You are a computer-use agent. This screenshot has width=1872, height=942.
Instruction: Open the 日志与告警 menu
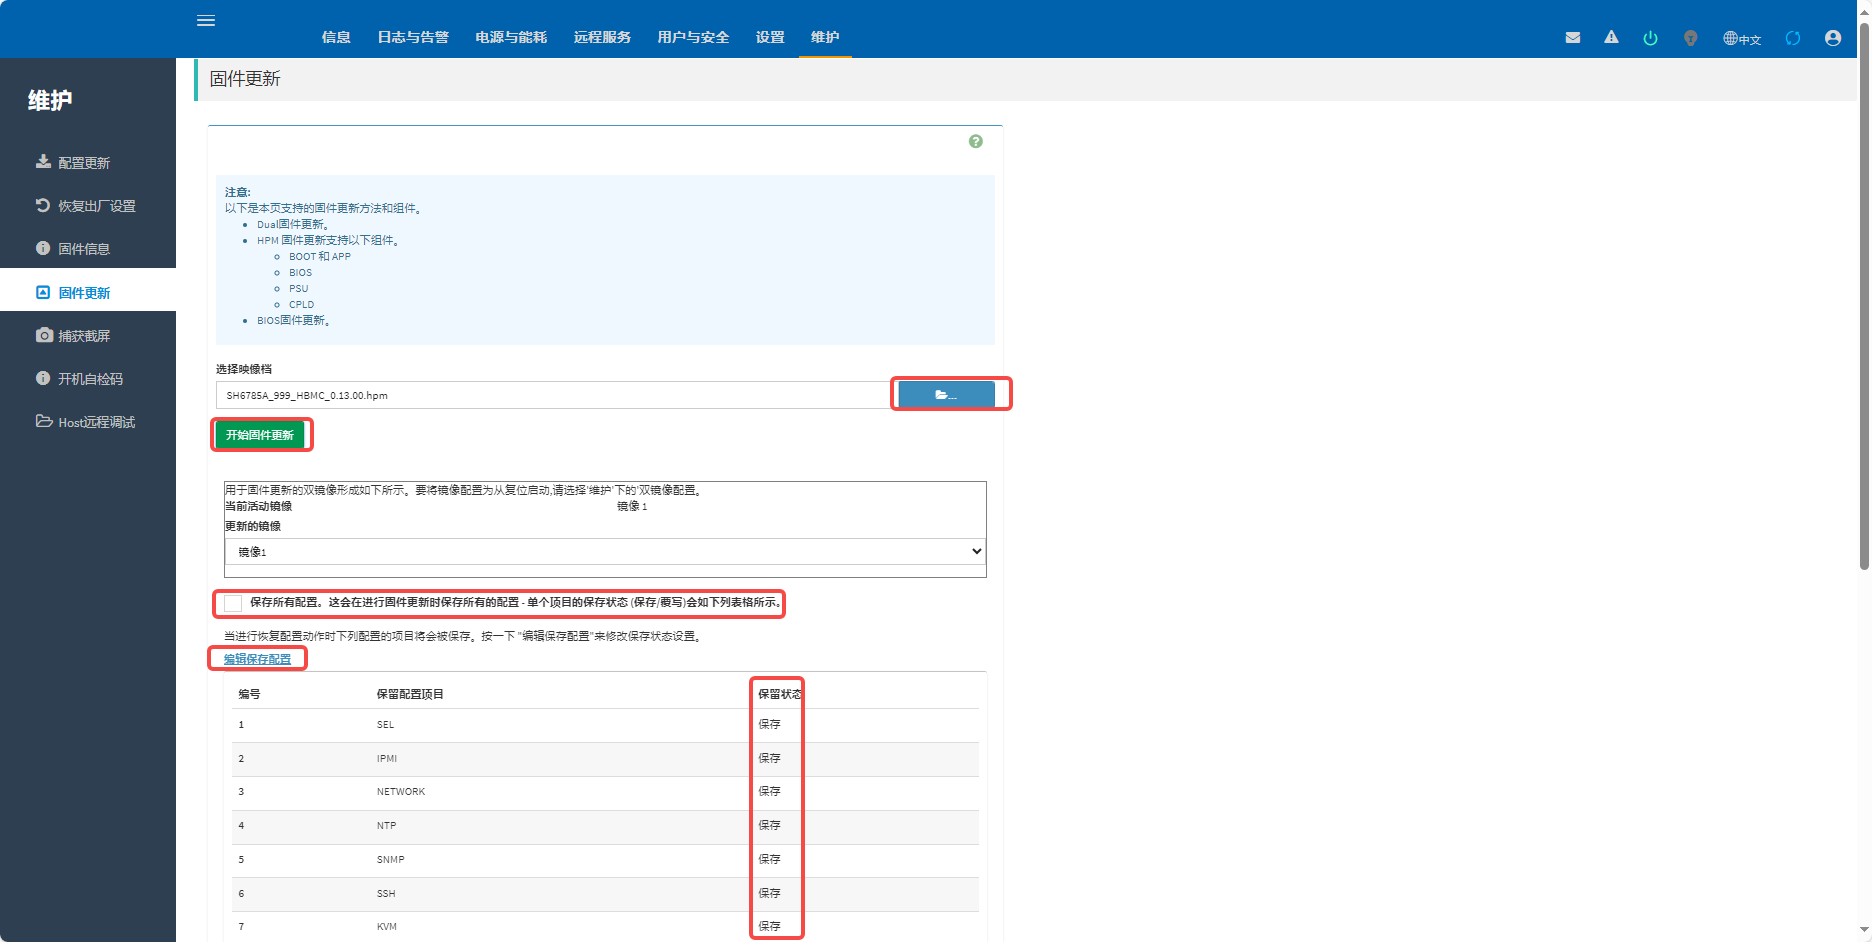(x=413, y=37)
